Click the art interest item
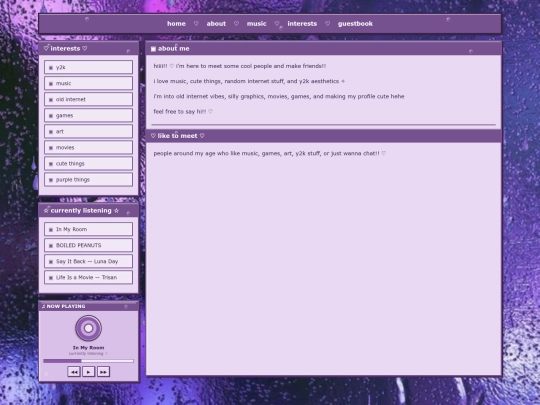Viewport: 540px width, 405px height. click(x=89, y=132)
